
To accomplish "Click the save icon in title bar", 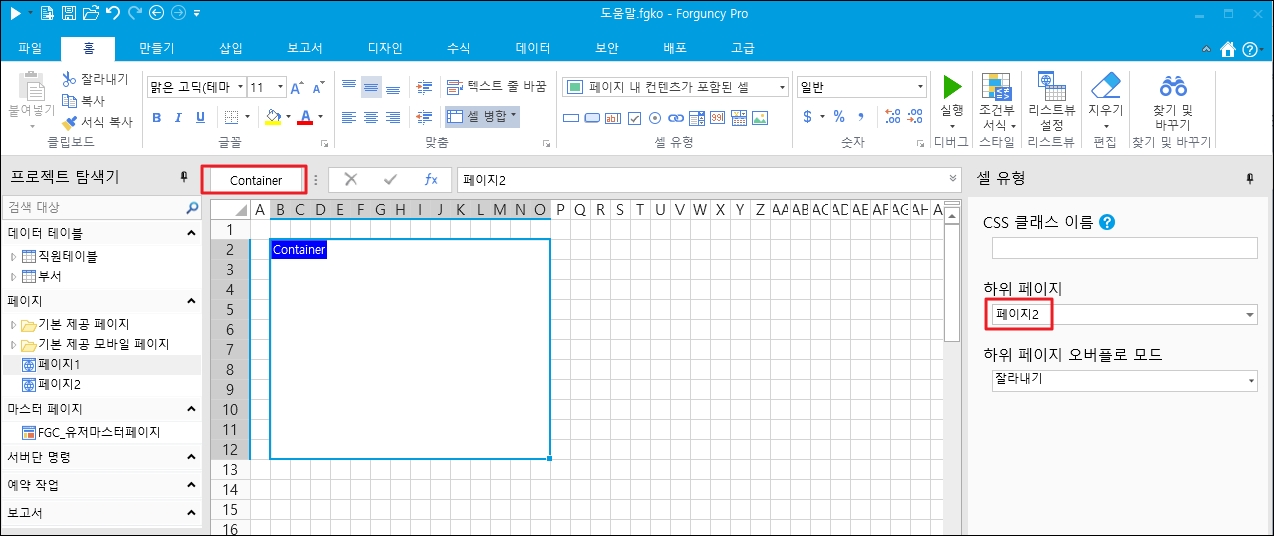I will [x=69, y=13].
